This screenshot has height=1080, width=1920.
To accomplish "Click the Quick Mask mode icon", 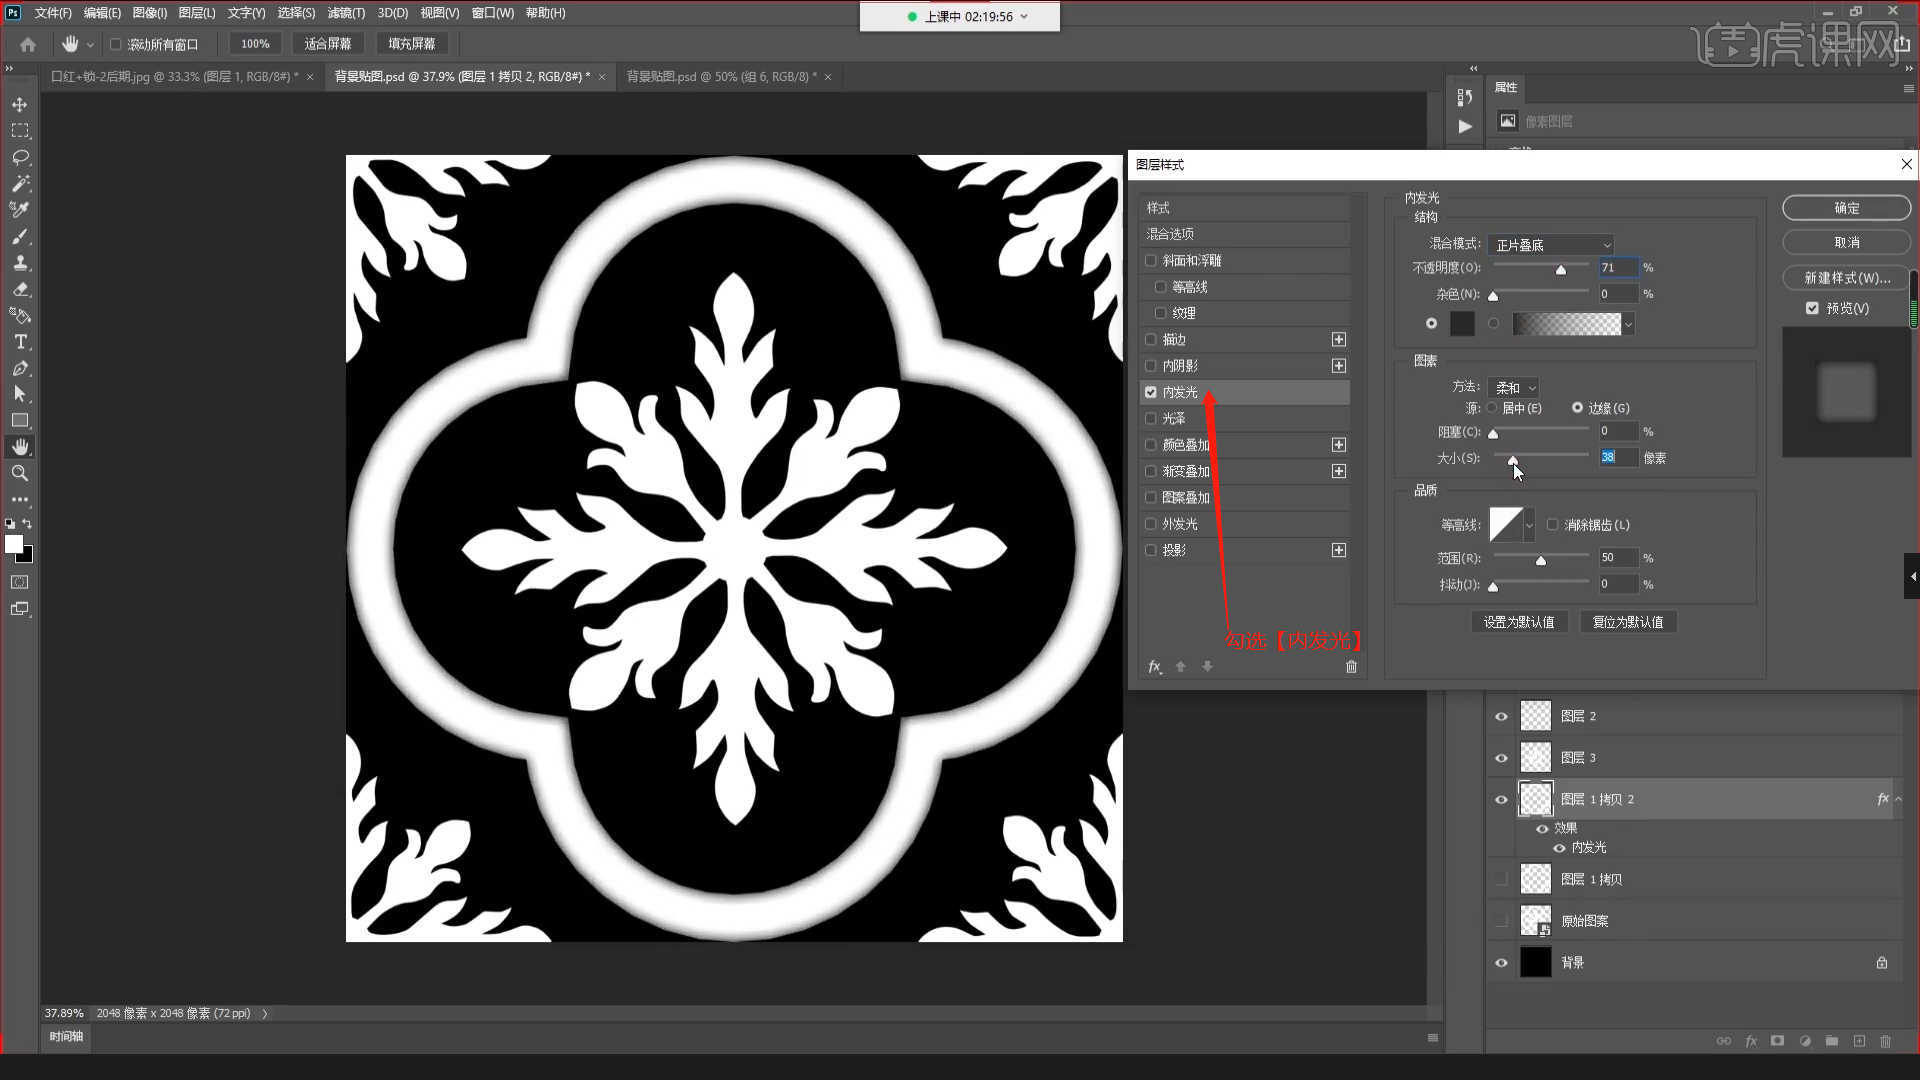I will tap(20, 582).
